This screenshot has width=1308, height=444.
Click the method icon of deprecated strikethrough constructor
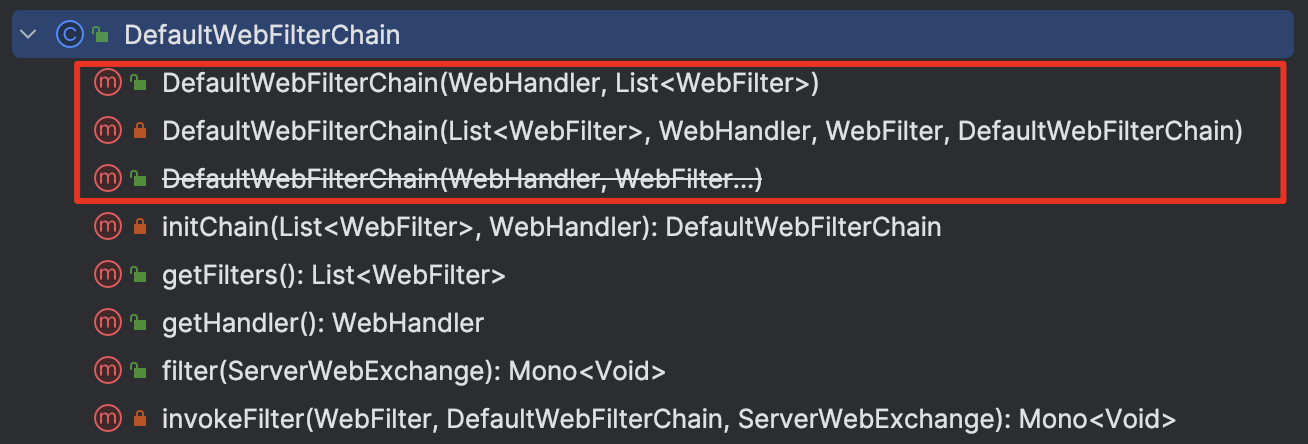pyautogui.click(x=106, y=179)
